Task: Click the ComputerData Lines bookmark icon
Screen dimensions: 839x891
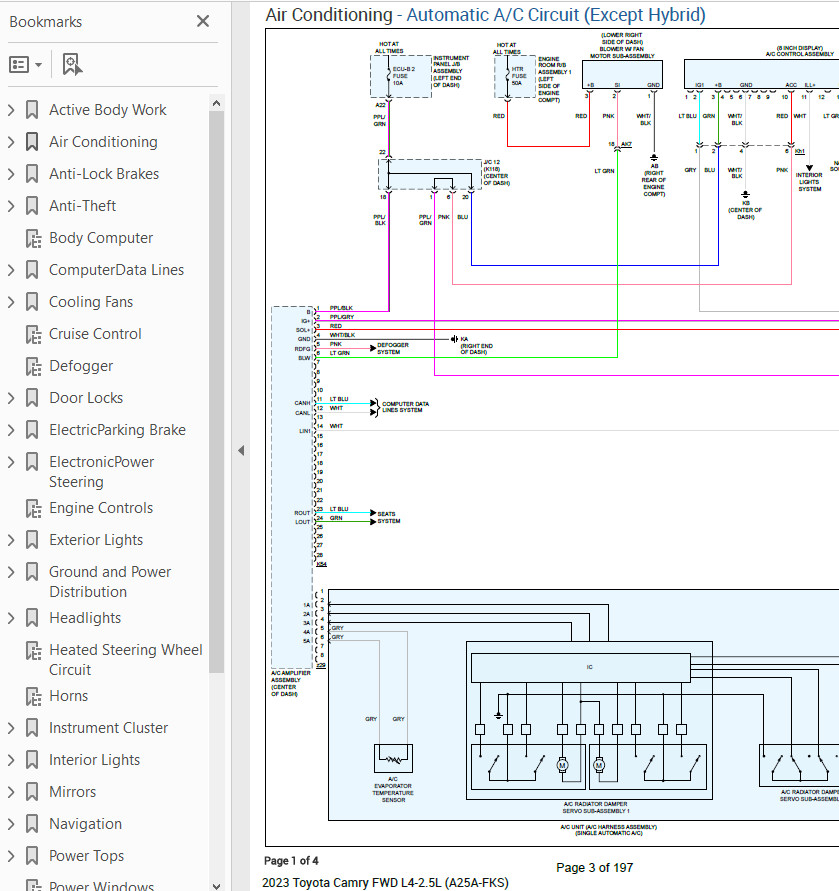Action: point(32,270)
